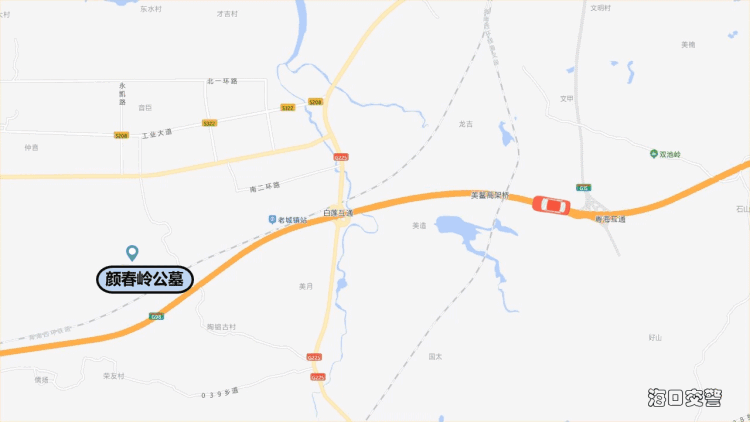Click the 陶钮古村 village label
This screenshot has width=750, height=422.
point(221,327)
